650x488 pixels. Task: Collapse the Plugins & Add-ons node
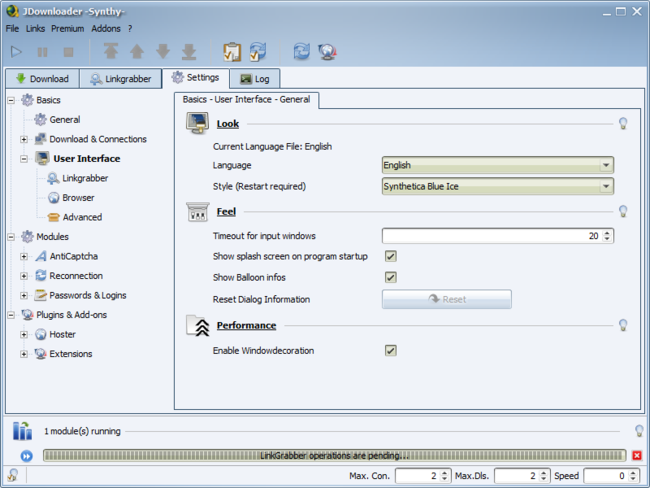pos(11,315)
